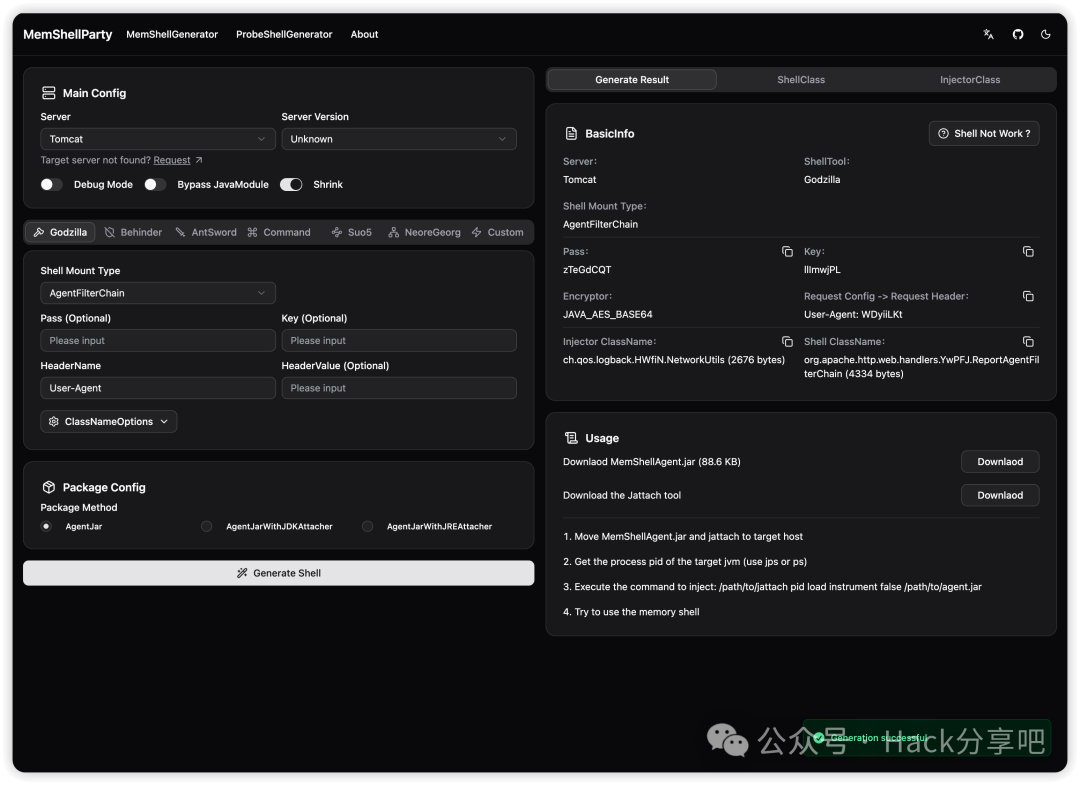Open the ShellClass result tab
1080x785 pixels.
tap(801, 80)
